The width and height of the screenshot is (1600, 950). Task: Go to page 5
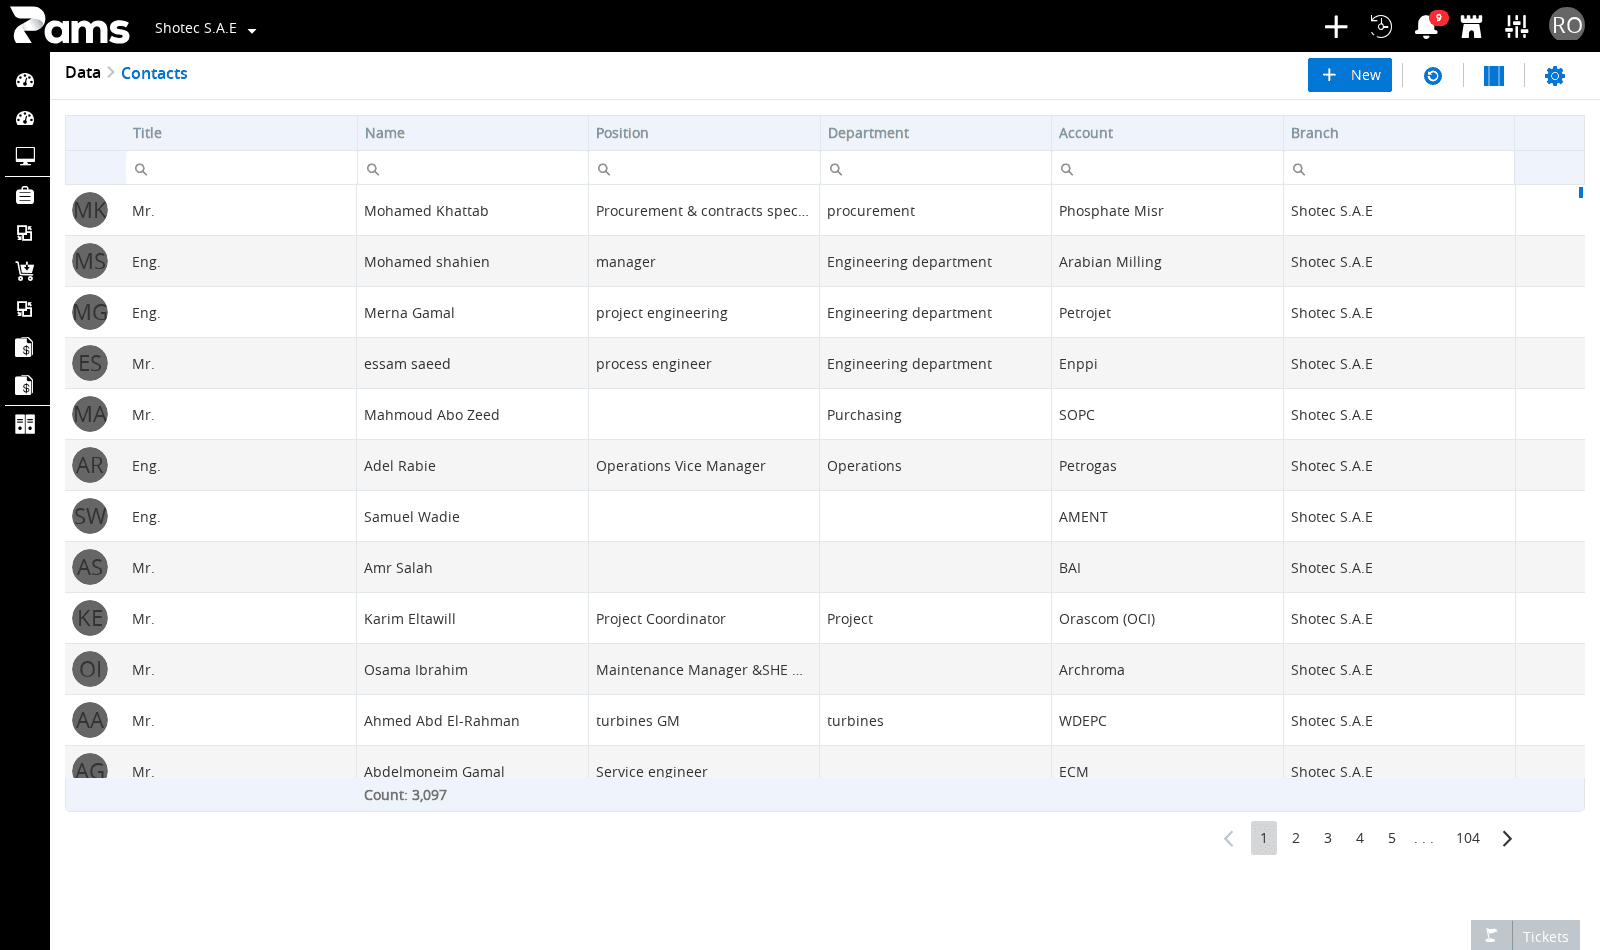tap(1392, 838)
